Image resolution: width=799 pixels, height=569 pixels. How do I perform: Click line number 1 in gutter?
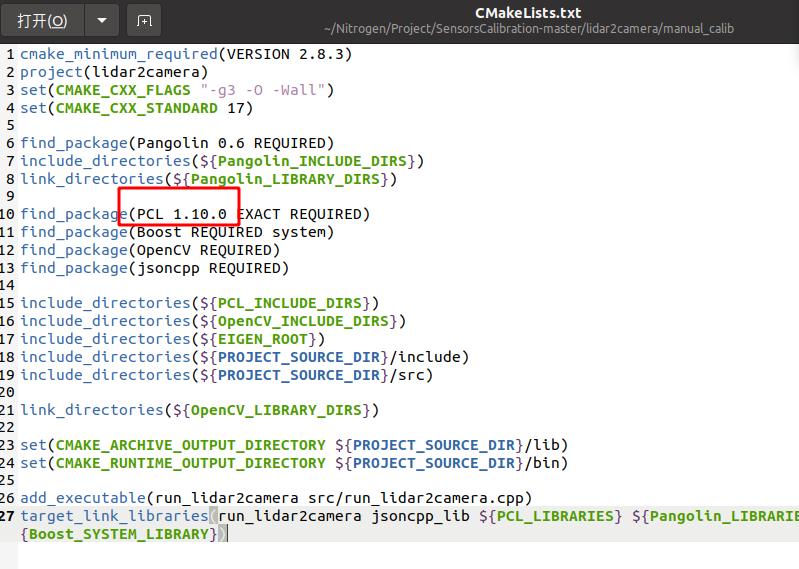[x=10, y=54]
